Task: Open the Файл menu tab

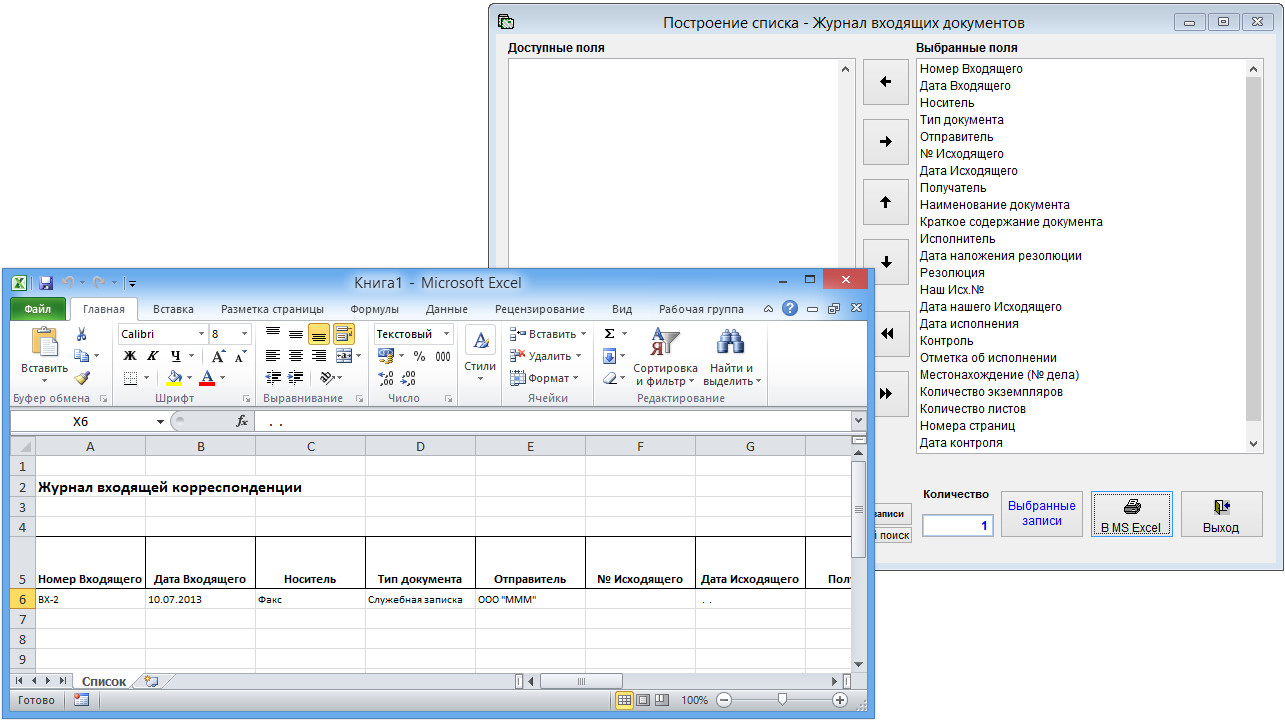Action: [x=38, y=309]
